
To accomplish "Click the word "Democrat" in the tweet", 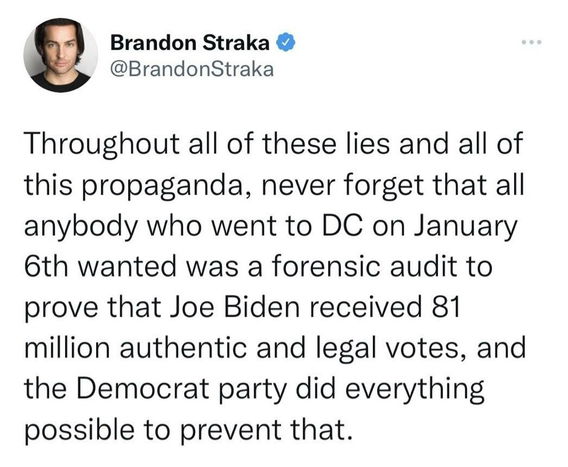I will [143, 388].
